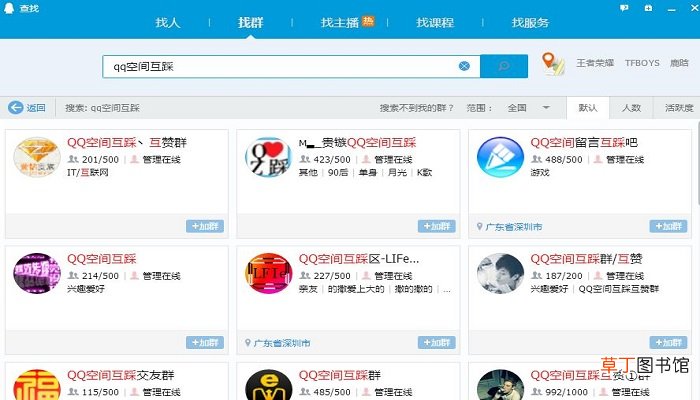Open the 找服务 tab

530,22
